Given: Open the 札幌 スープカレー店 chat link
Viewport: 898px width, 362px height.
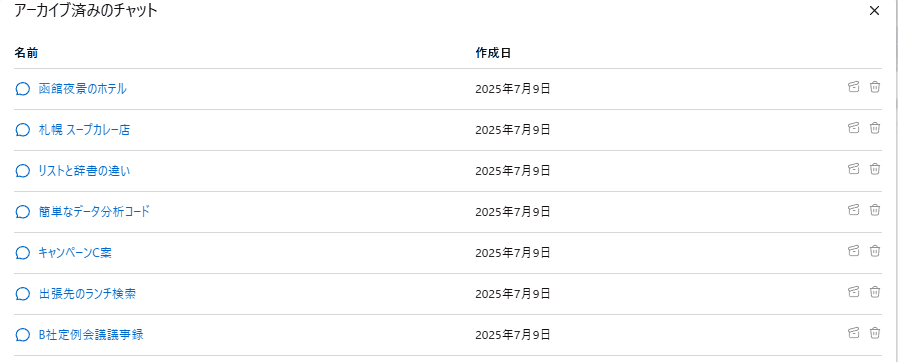Looking at the screenshot, I should (84, 130).
